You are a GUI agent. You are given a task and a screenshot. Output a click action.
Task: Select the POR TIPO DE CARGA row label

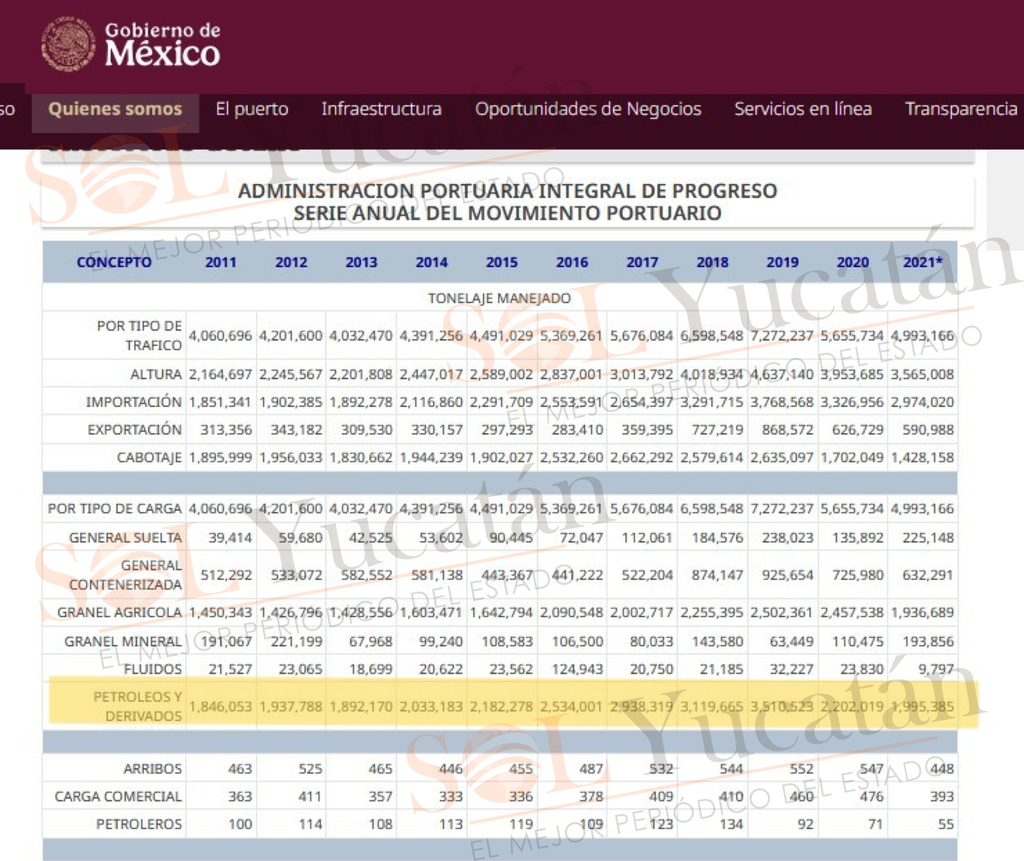click(x=114, y=508)
